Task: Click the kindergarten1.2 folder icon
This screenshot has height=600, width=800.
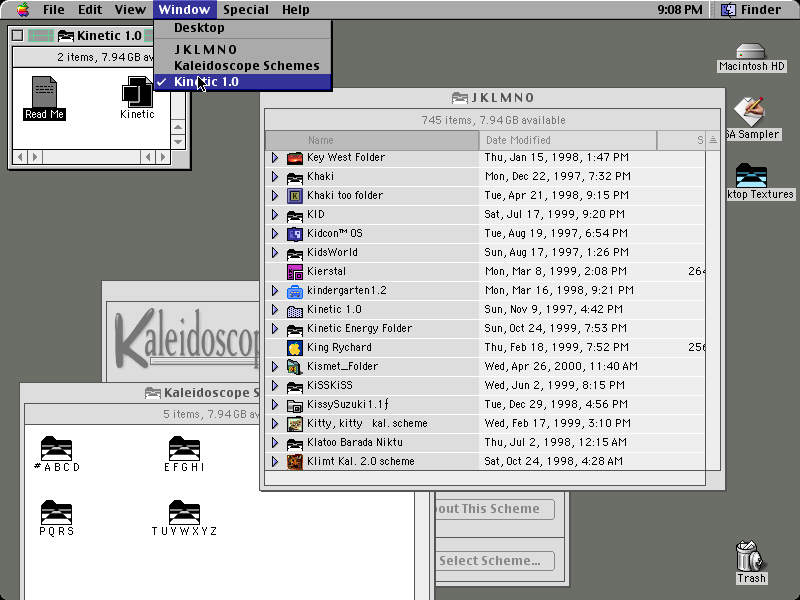Action: click(295, 291)
